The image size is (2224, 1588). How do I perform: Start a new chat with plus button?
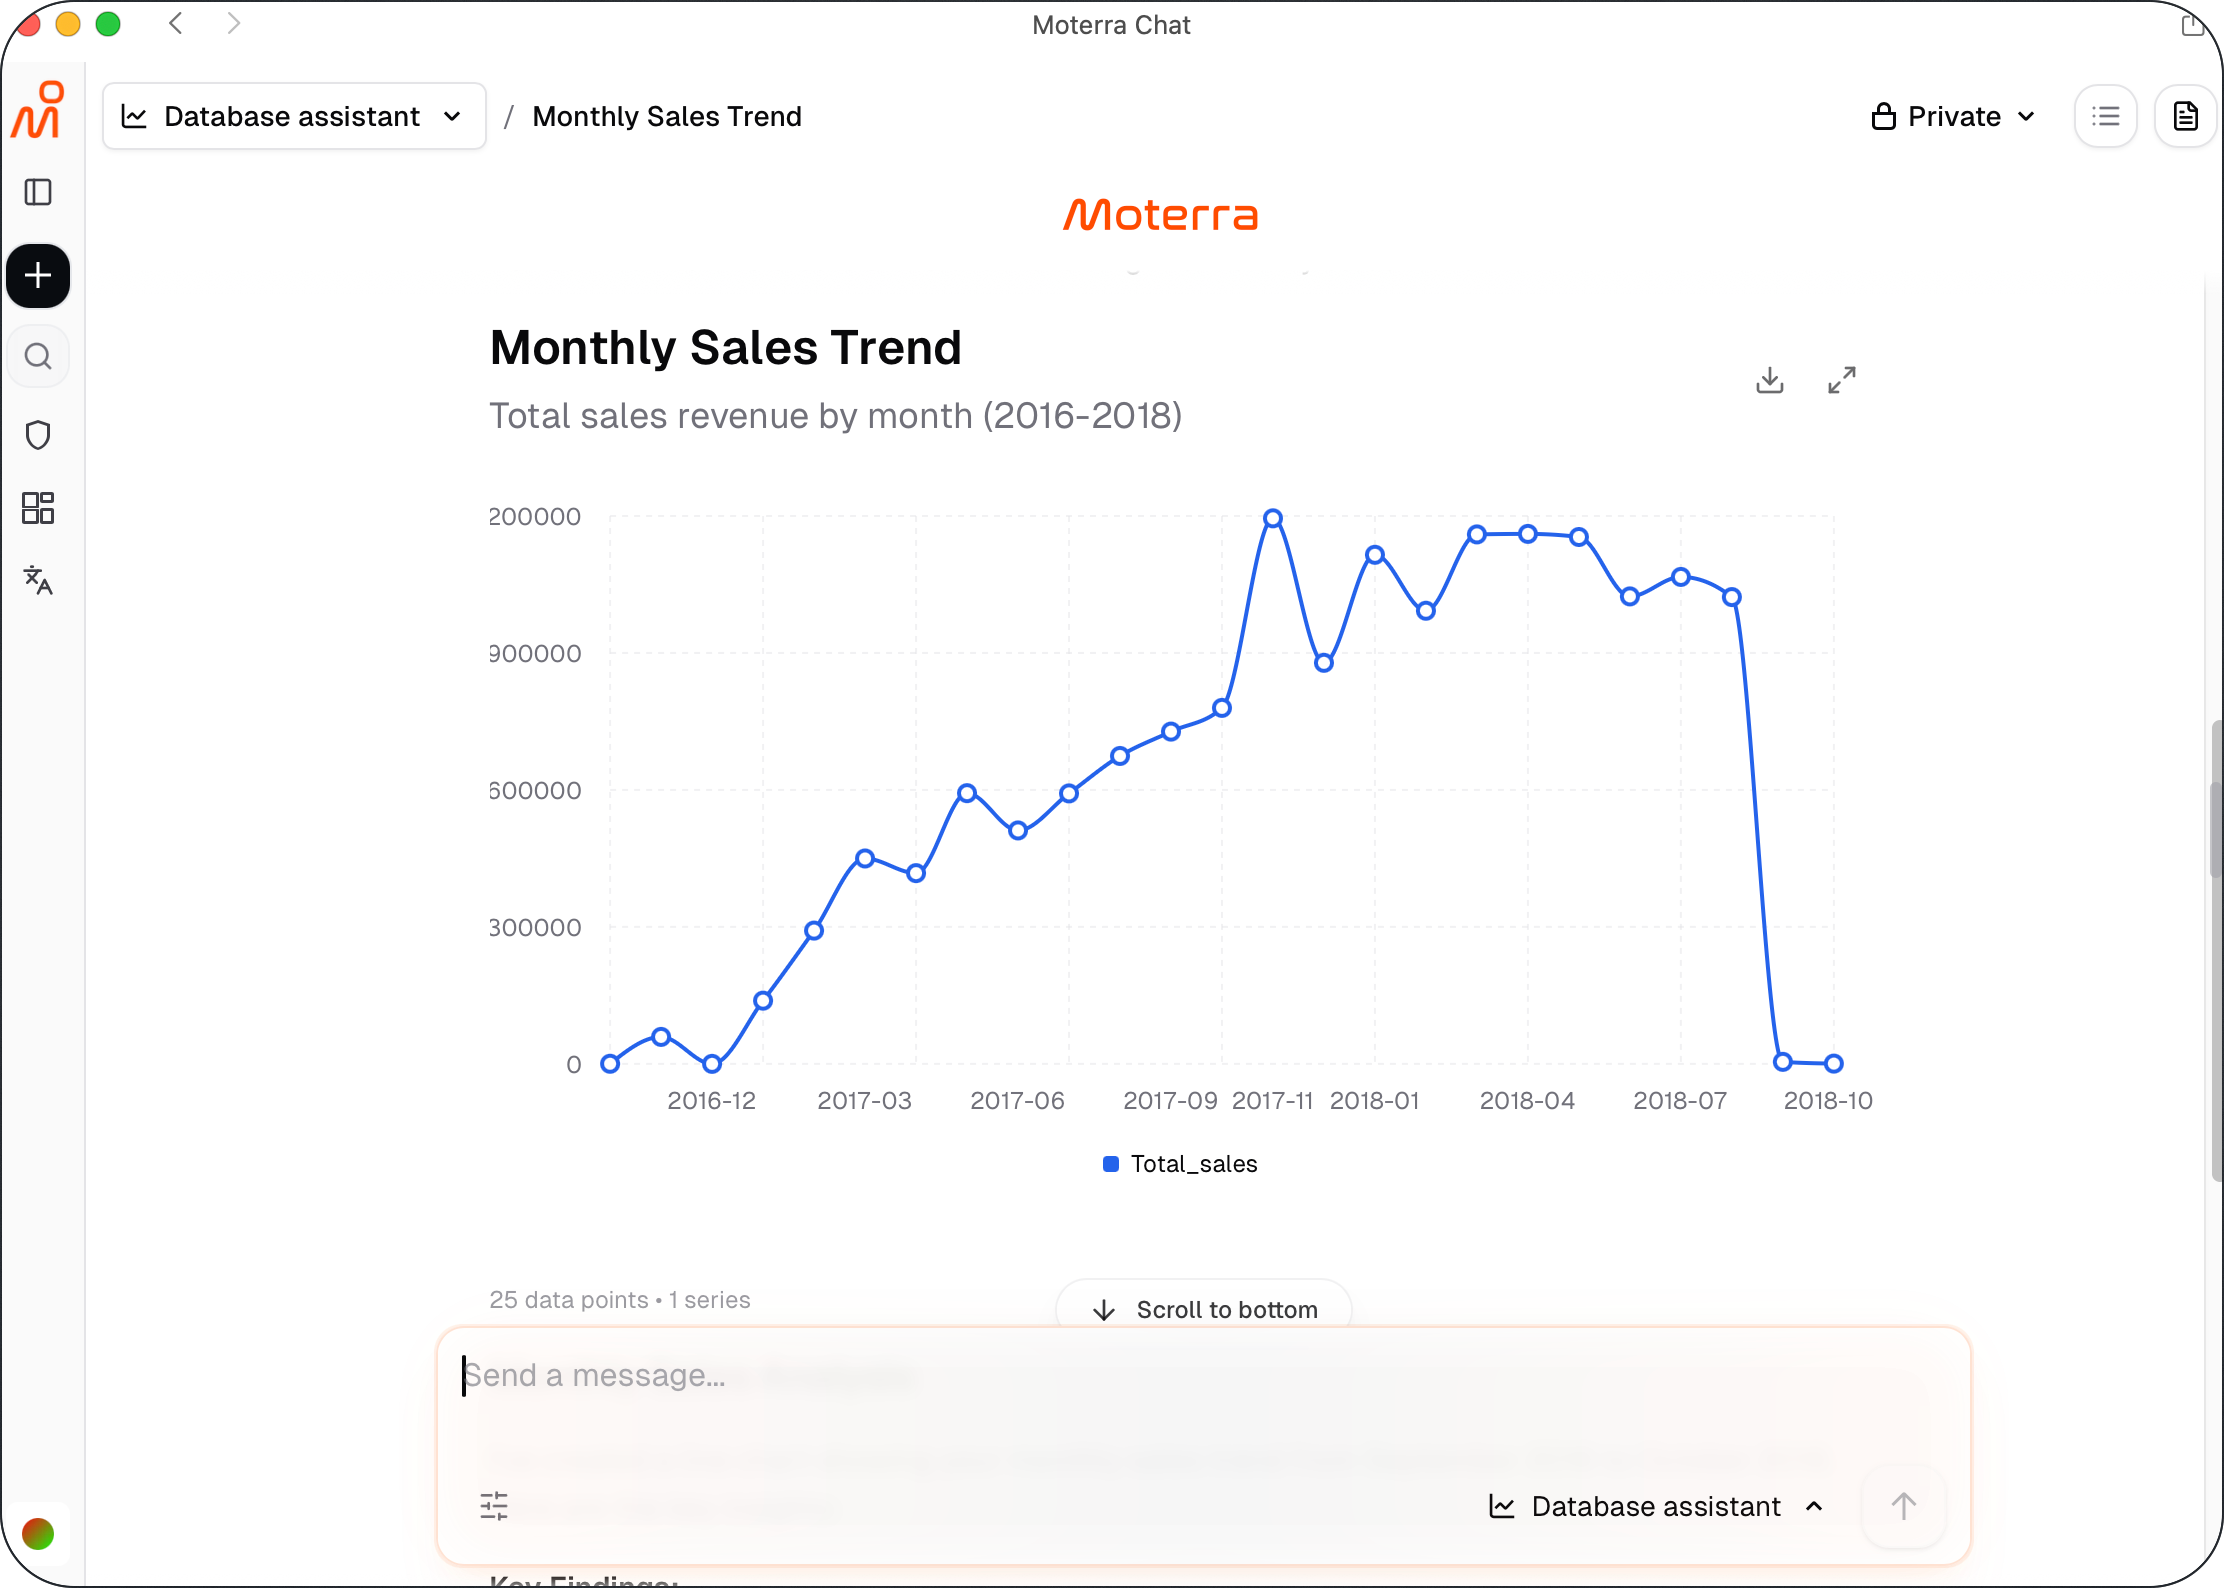[38, 275]
